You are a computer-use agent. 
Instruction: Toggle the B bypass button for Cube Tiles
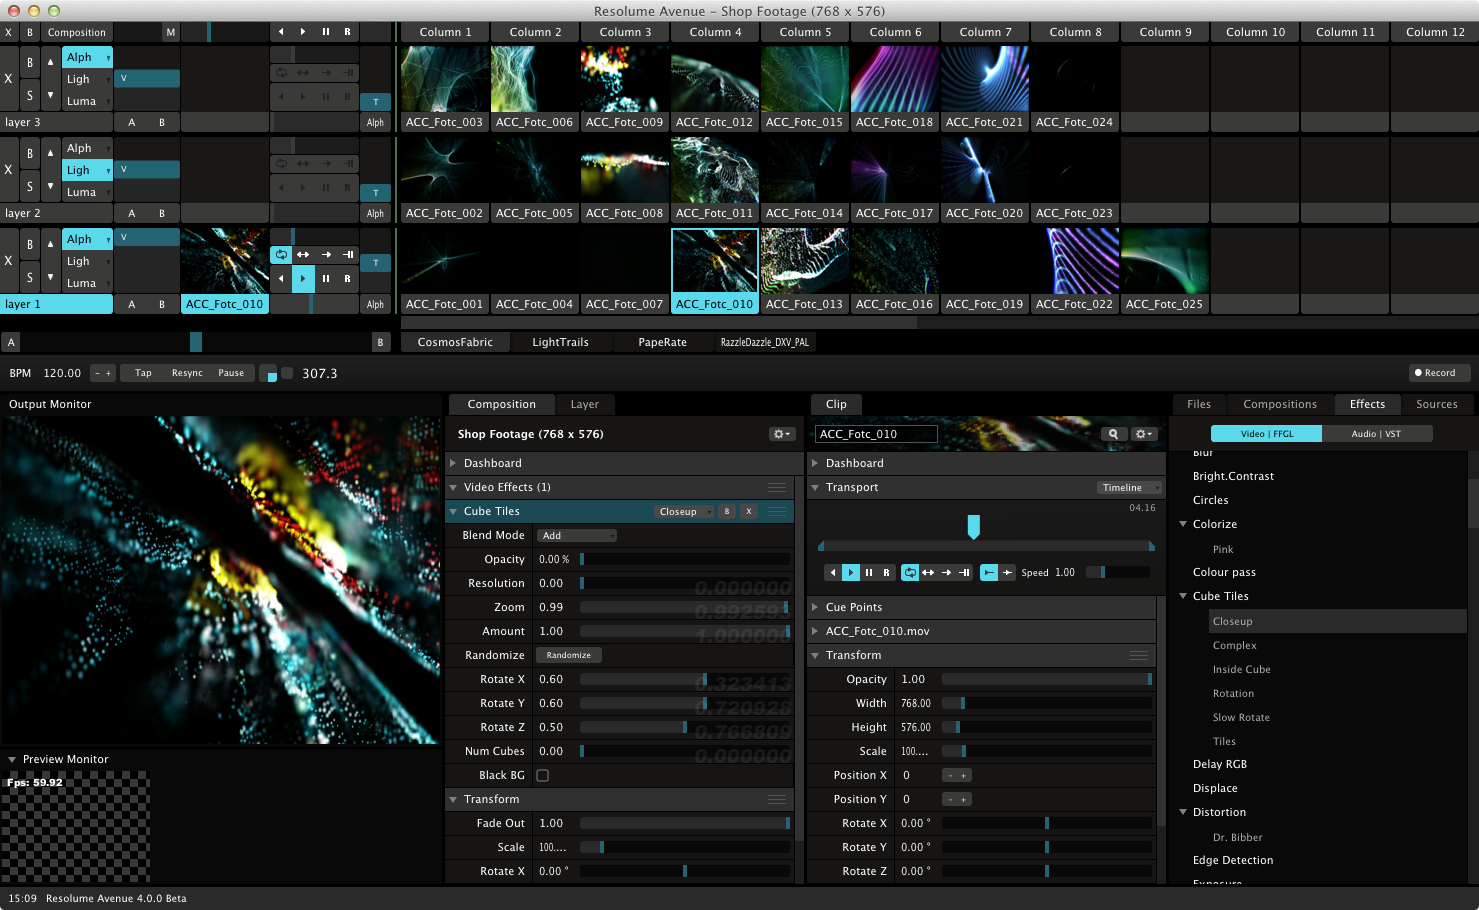(727, 512)
